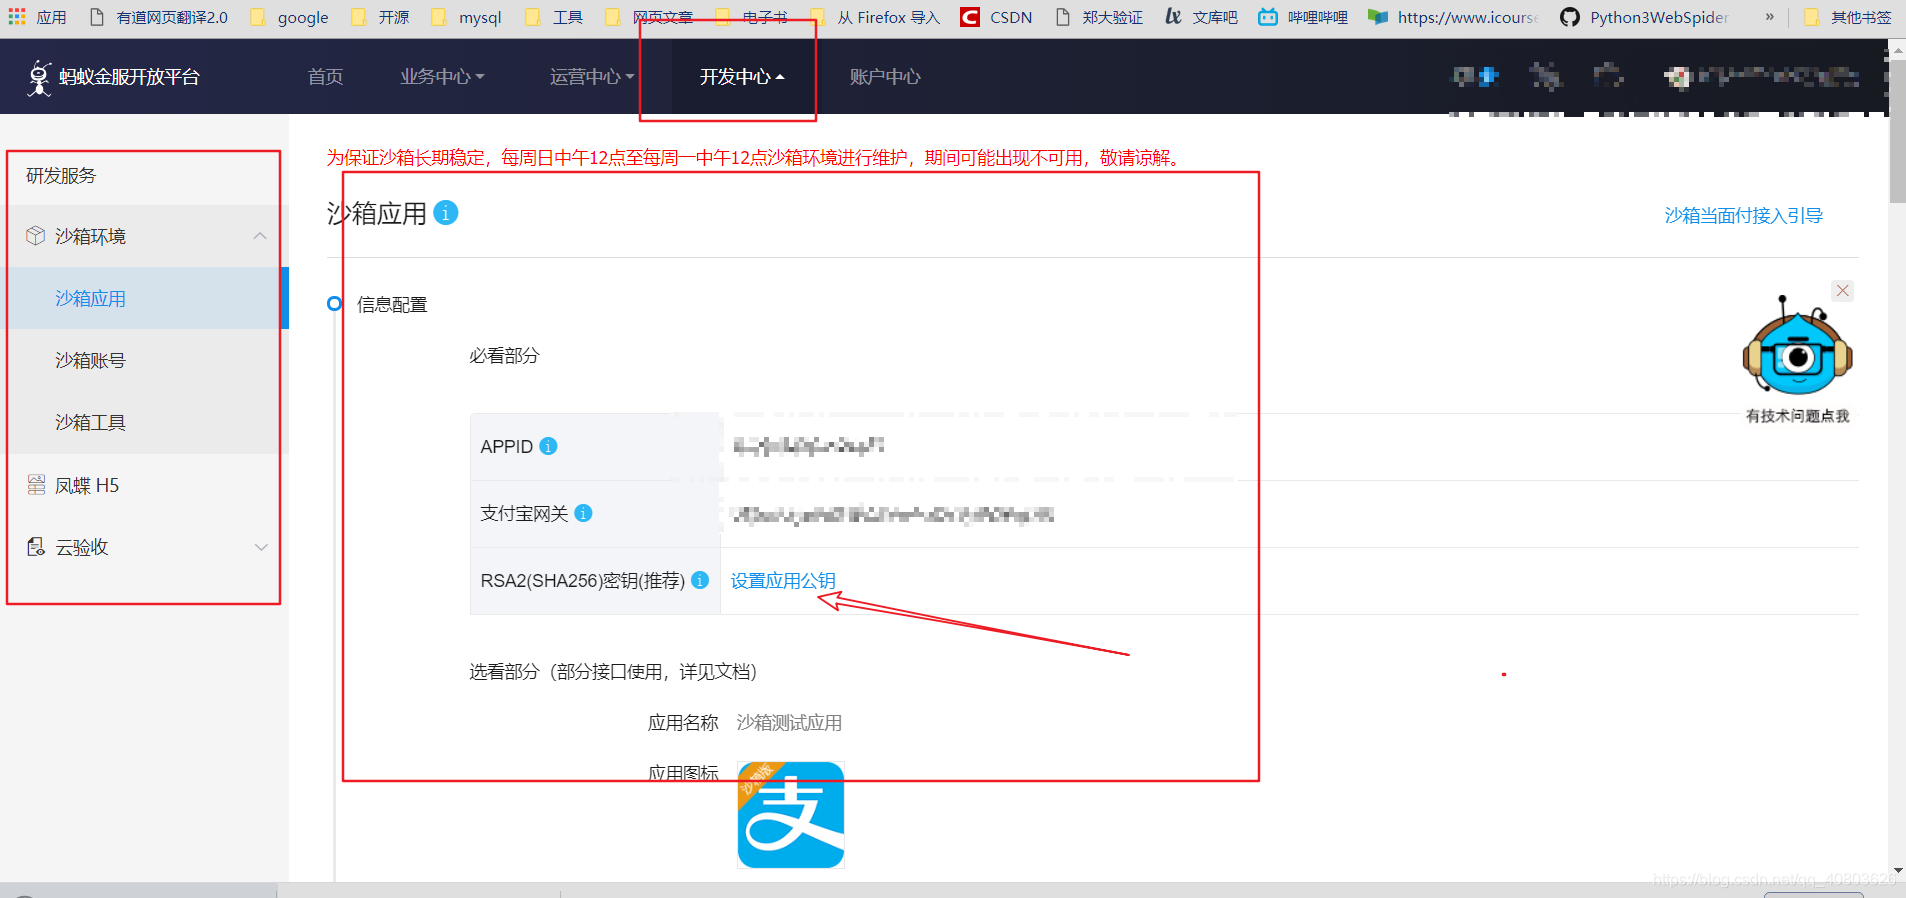Open the 哔哩哔哩 bookmark
The image size is (1906, 898).
1303,17
